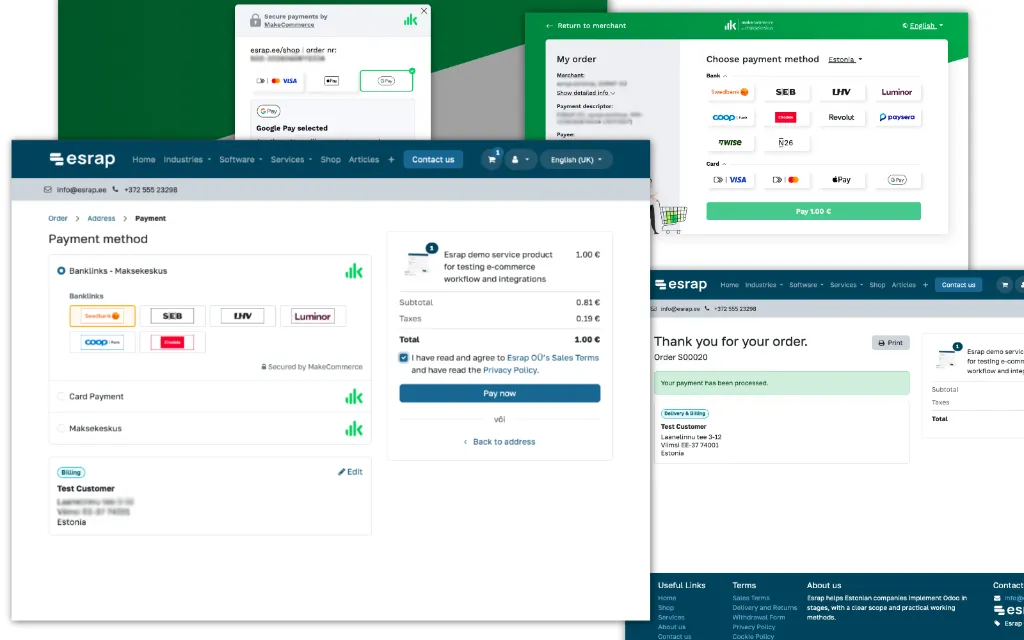Click the plus icon in esrap navigation bar
The height and width of the screenshot is (640, 1024).
(391, 159)
